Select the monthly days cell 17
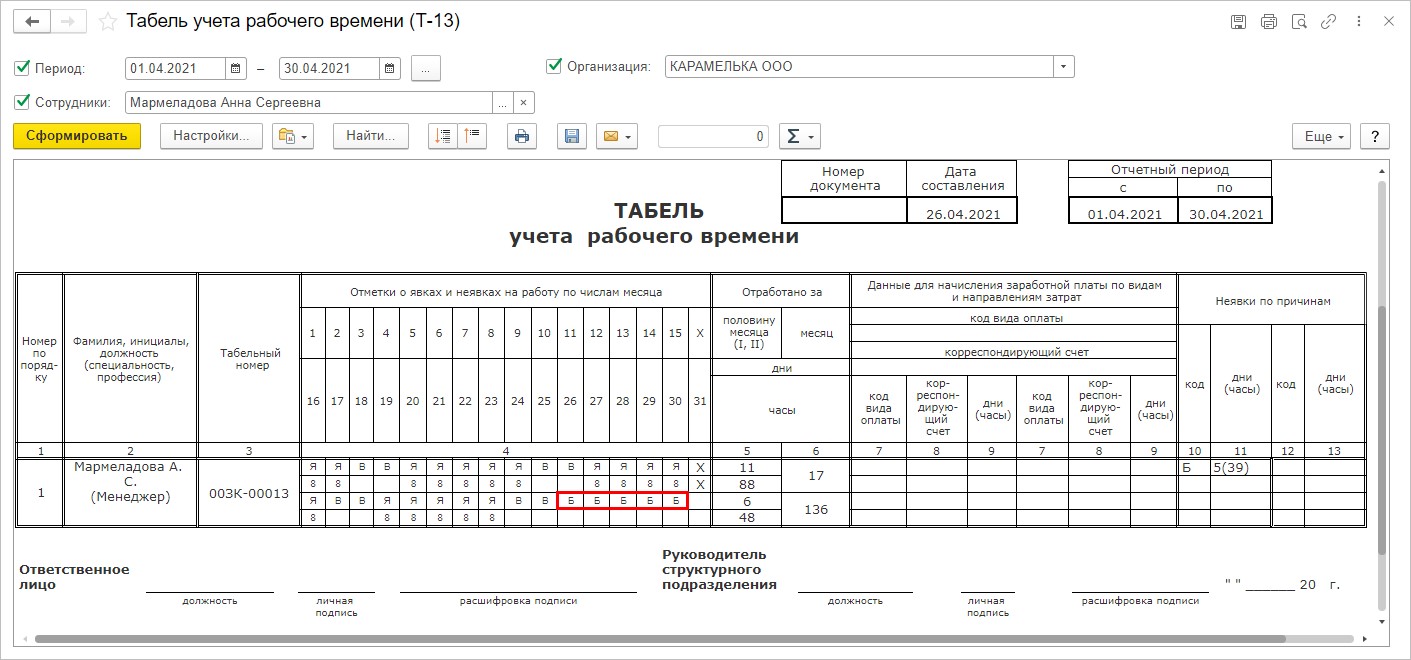 (x=815, y=476)
